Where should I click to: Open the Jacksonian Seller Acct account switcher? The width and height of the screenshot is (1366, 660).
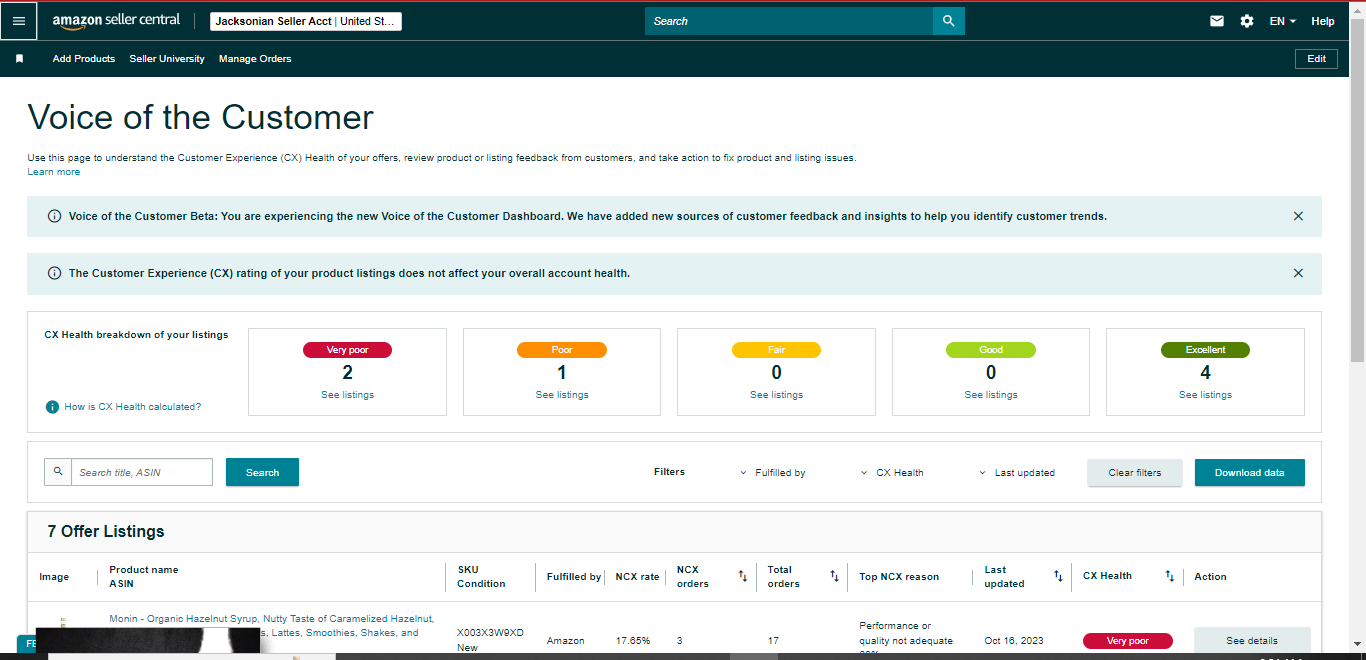point(306,21)
